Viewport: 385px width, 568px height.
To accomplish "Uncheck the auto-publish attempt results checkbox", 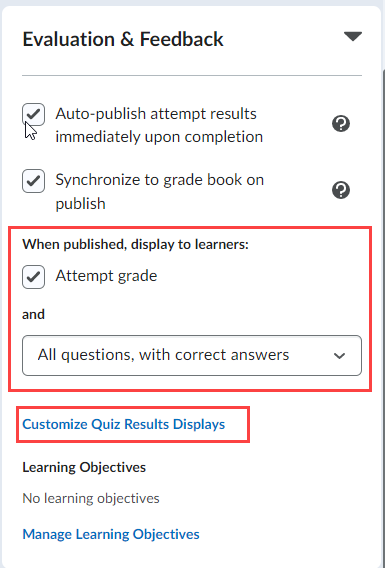I will pyautogui.click(x=33, y=114).
